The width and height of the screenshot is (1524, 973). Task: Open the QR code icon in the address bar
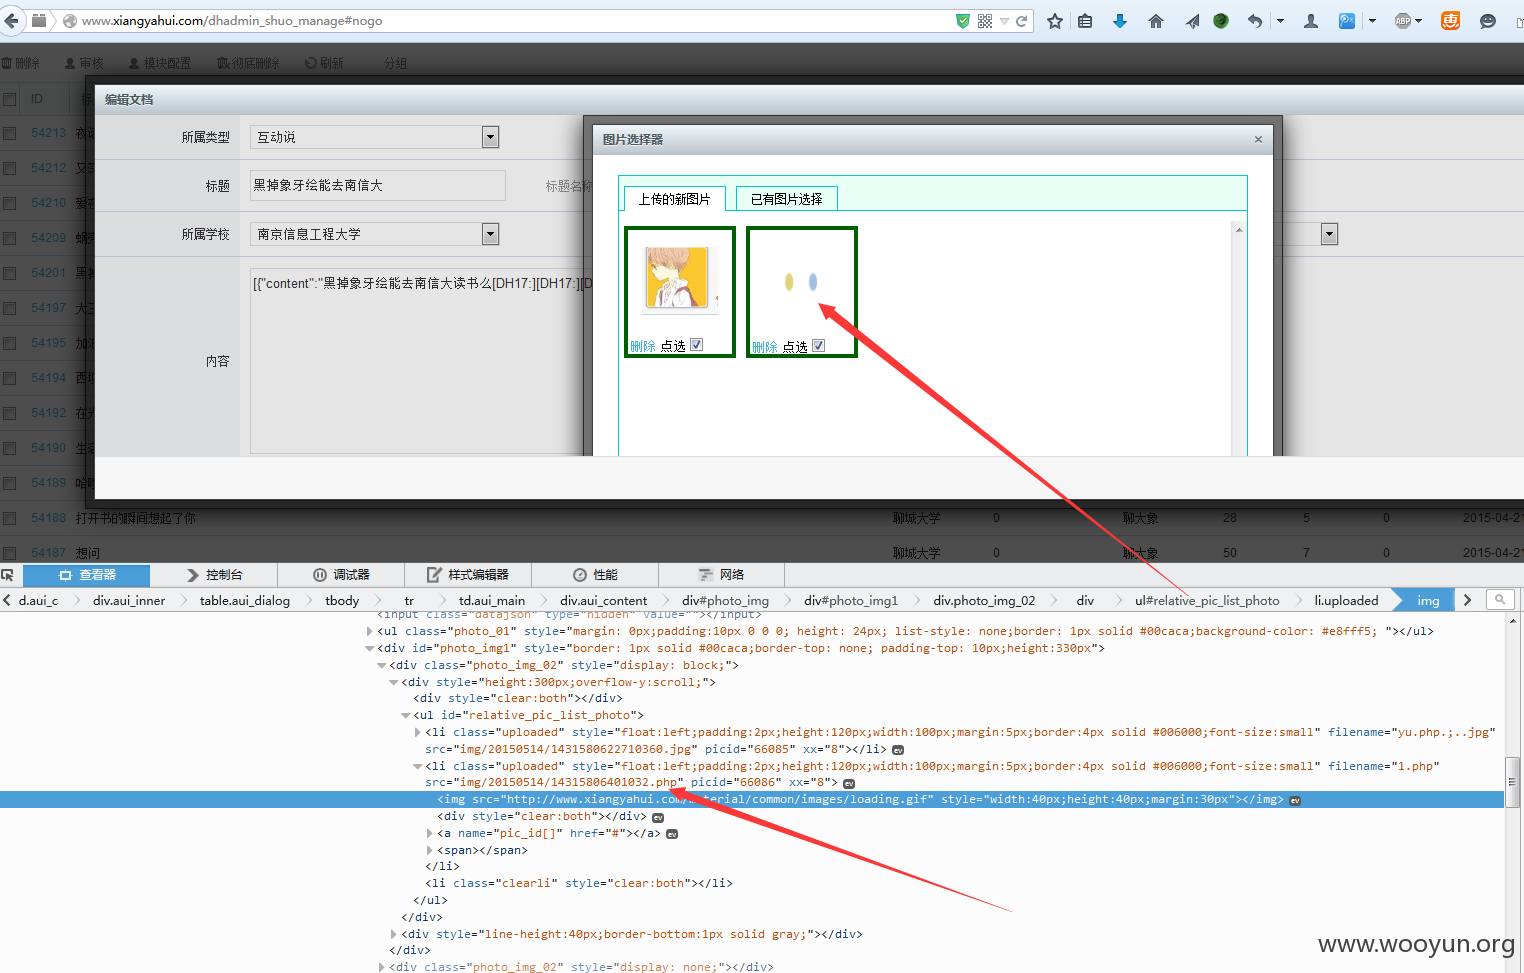(x=985, y=21)
